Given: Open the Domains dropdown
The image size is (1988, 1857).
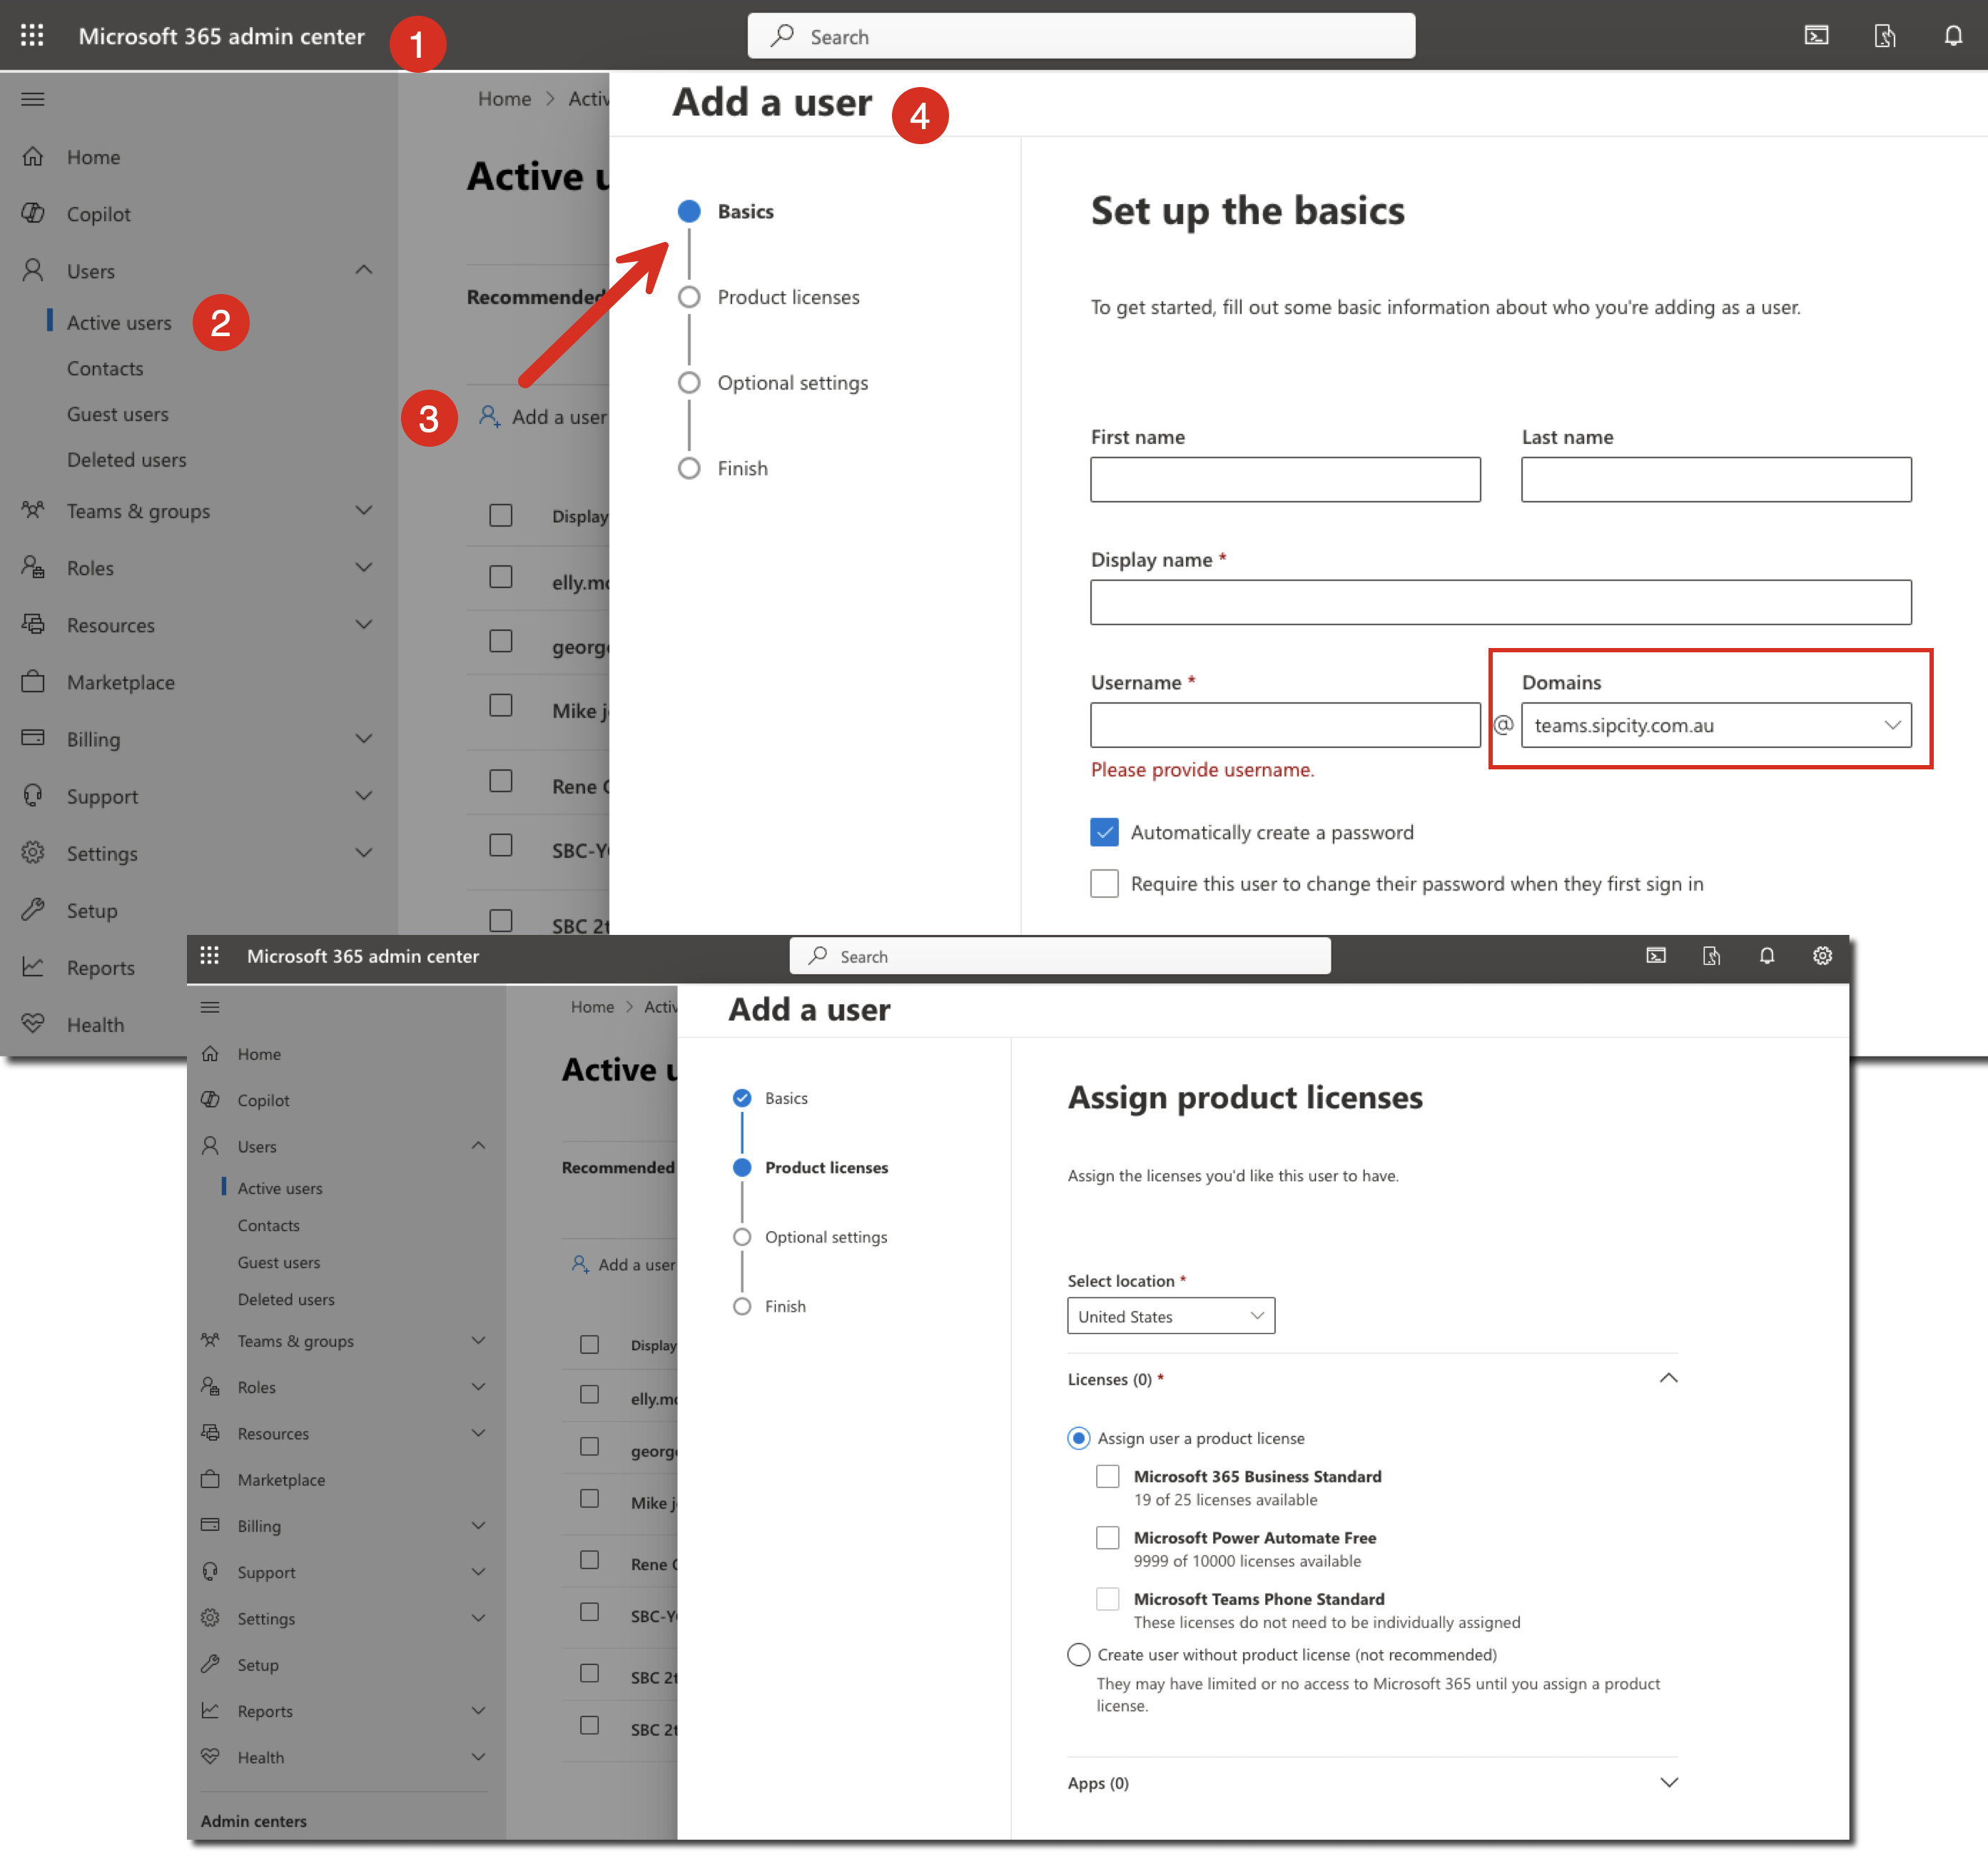Looking at the screenshot, I should (1715, 725).
